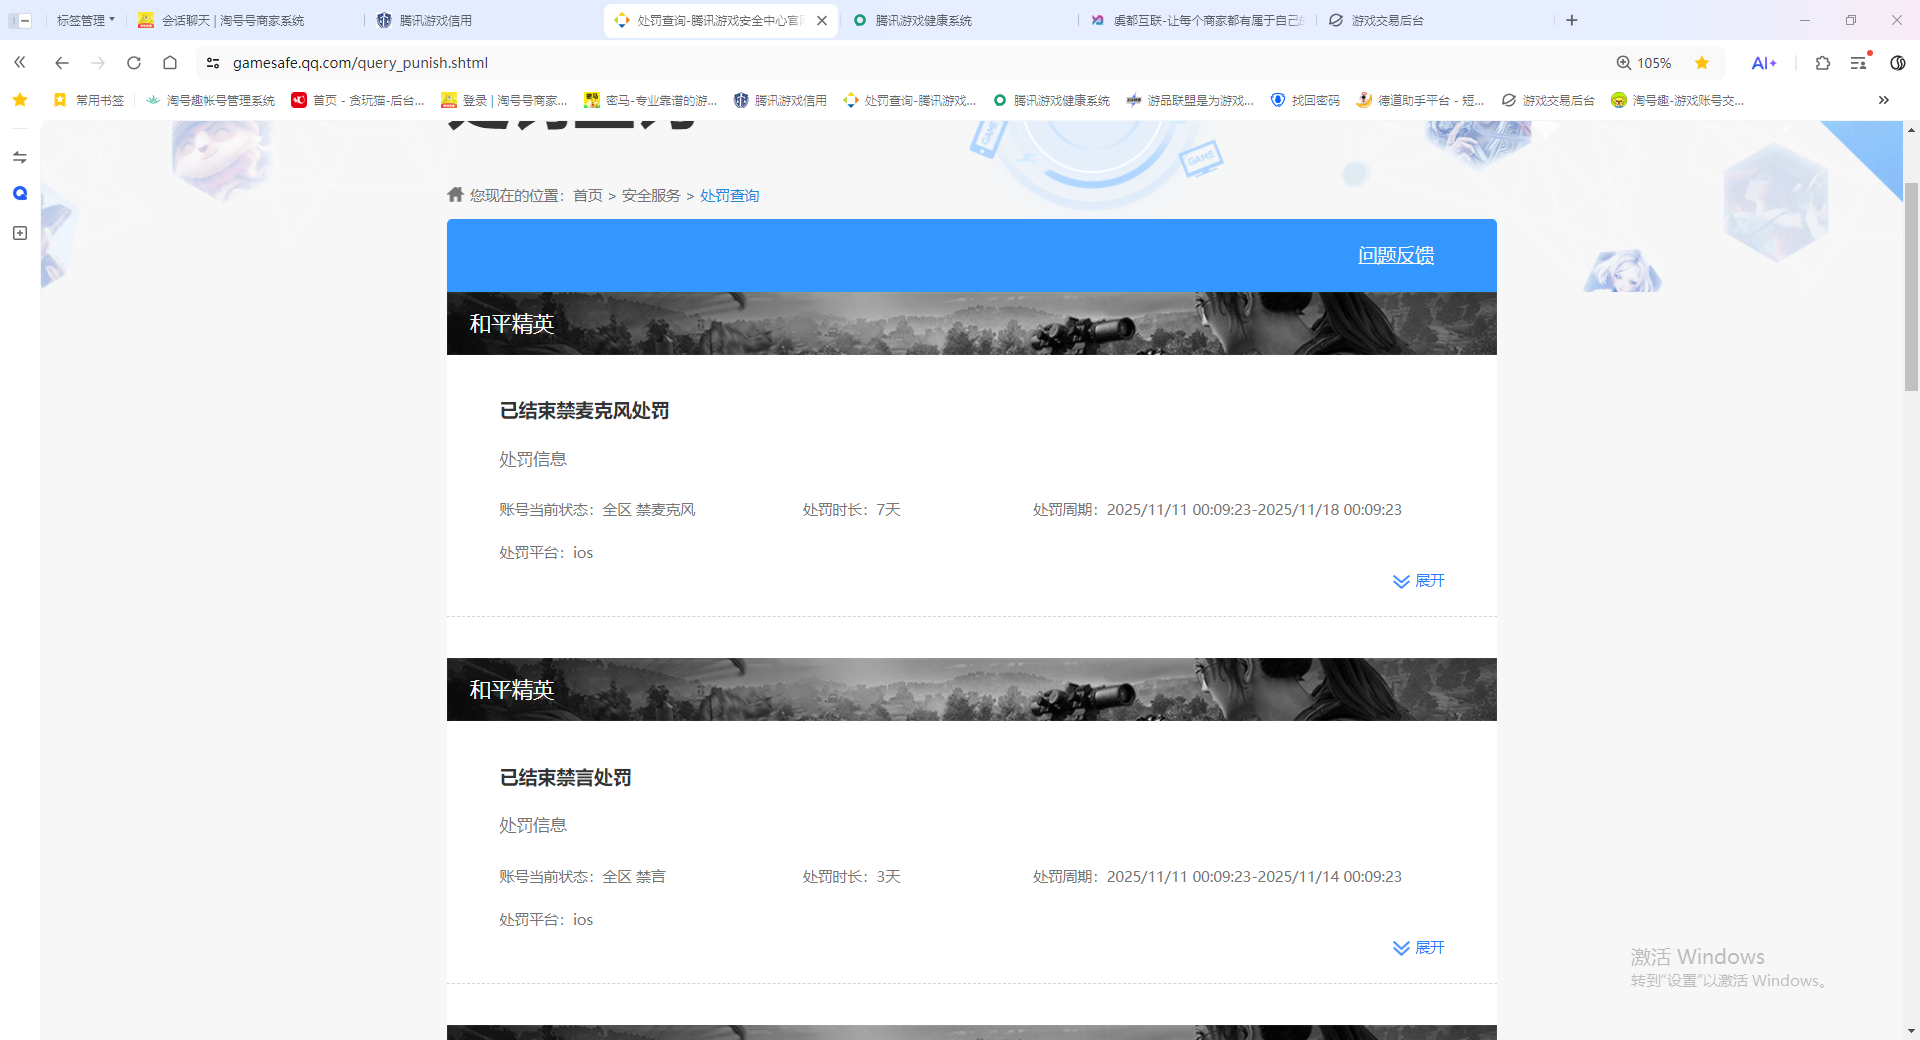1920x1040 pixels.
Task: Click the compare arrows icon in left sidebar
Action: point(19,157)
